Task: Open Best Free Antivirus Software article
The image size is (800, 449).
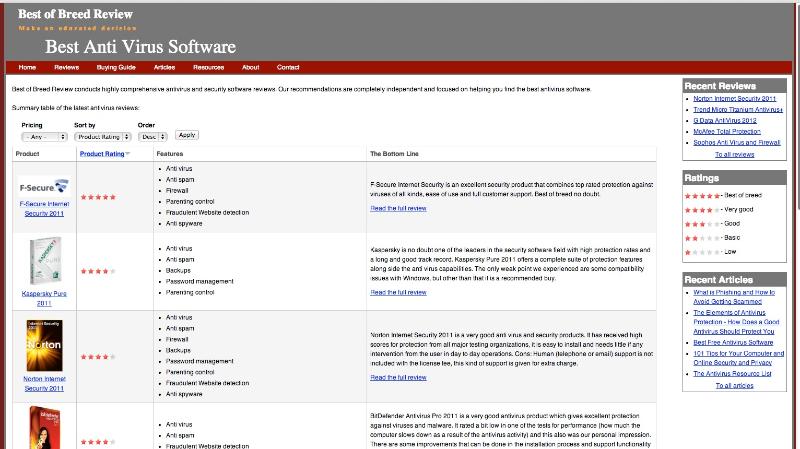Action: (733, 343)
